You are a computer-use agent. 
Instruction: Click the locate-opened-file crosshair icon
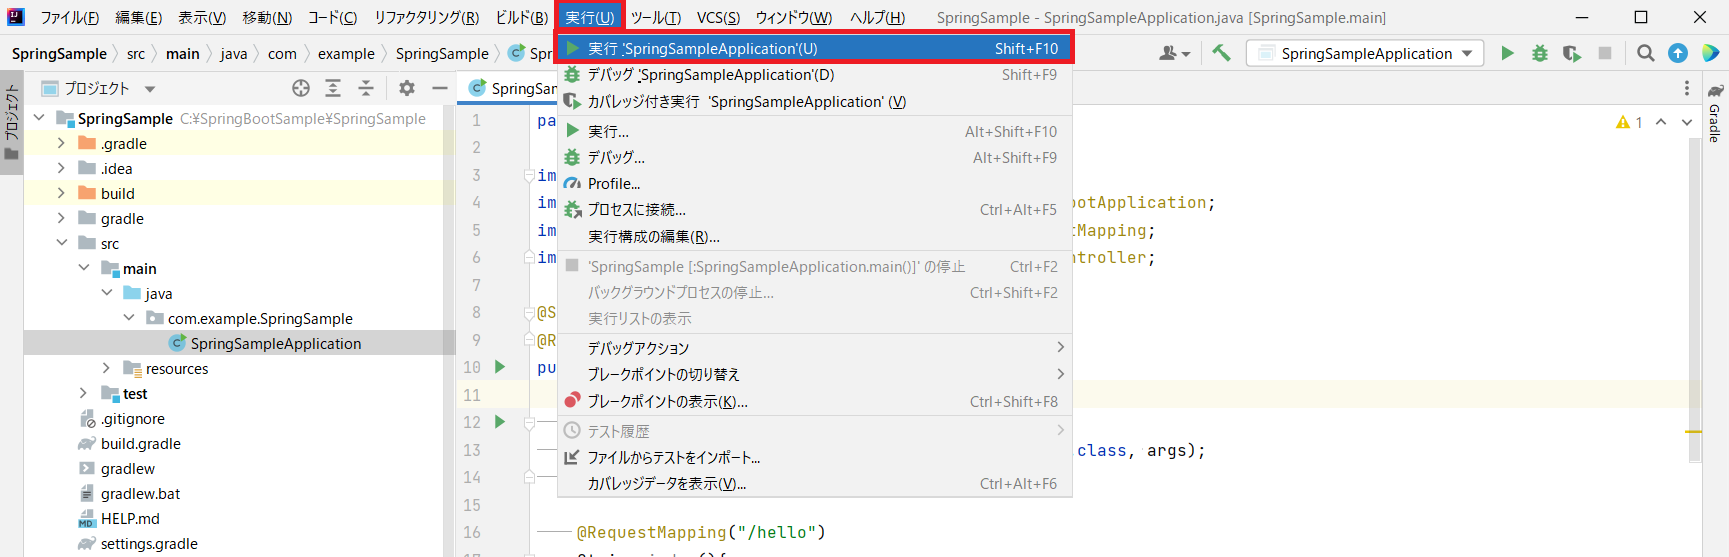click(x=301, y=88)
